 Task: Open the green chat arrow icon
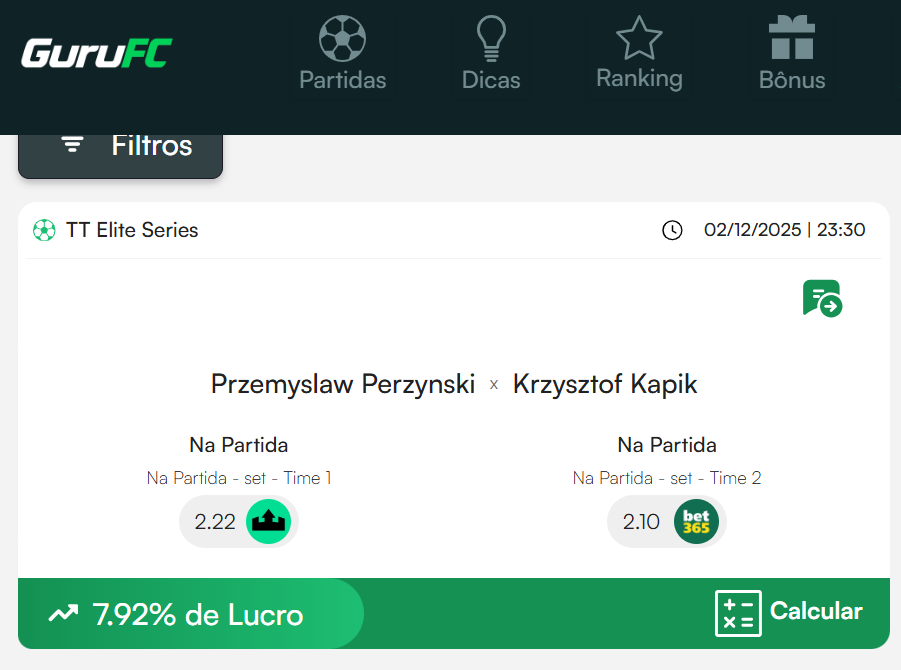pyautogui.click(x=821, y=297)
